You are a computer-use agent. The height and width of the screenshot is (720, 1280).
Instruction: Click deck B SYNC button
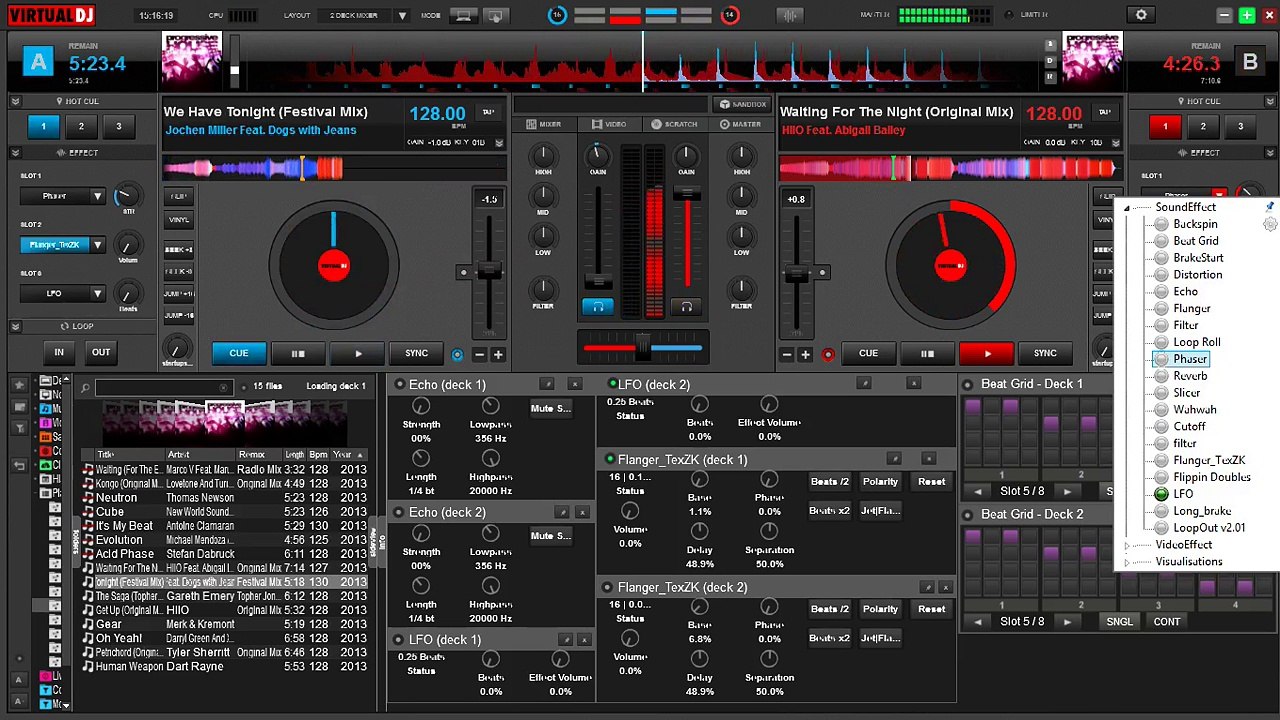pyautogui.click(x=1045, y=353)
